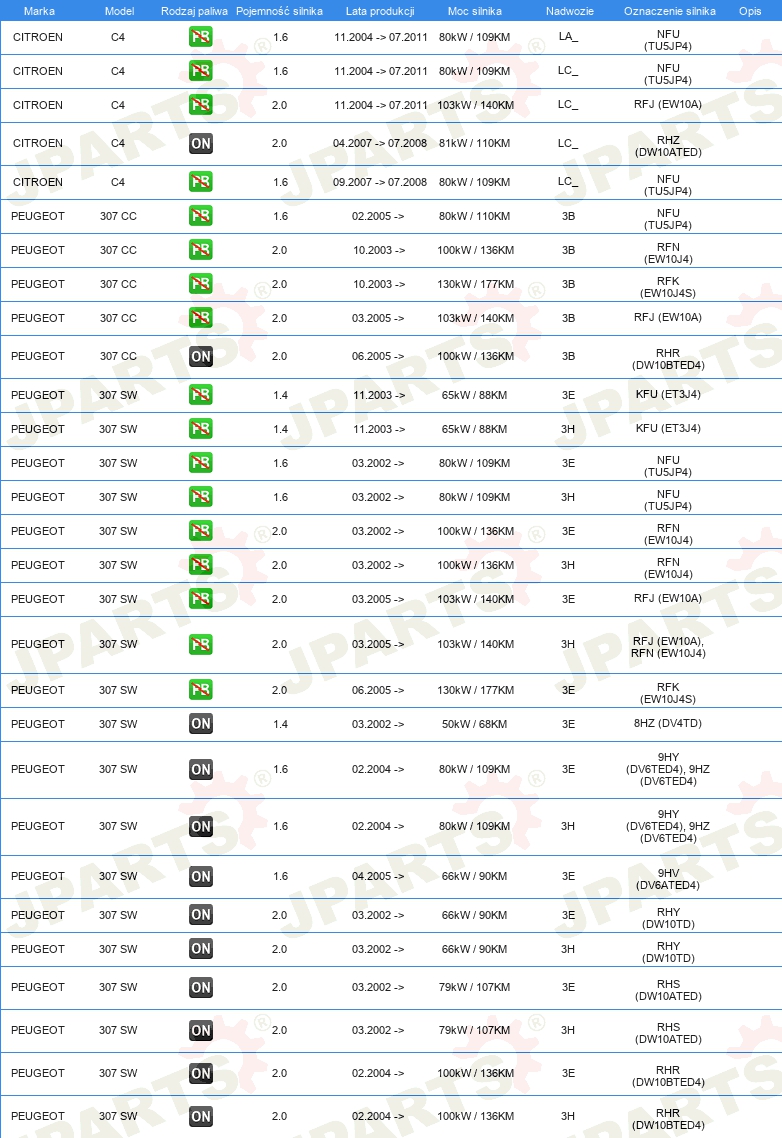Select the 81kW / 110KM power cell
Image resolution: width=782 pixels, height=1138 pixels.
coord(474,144)
